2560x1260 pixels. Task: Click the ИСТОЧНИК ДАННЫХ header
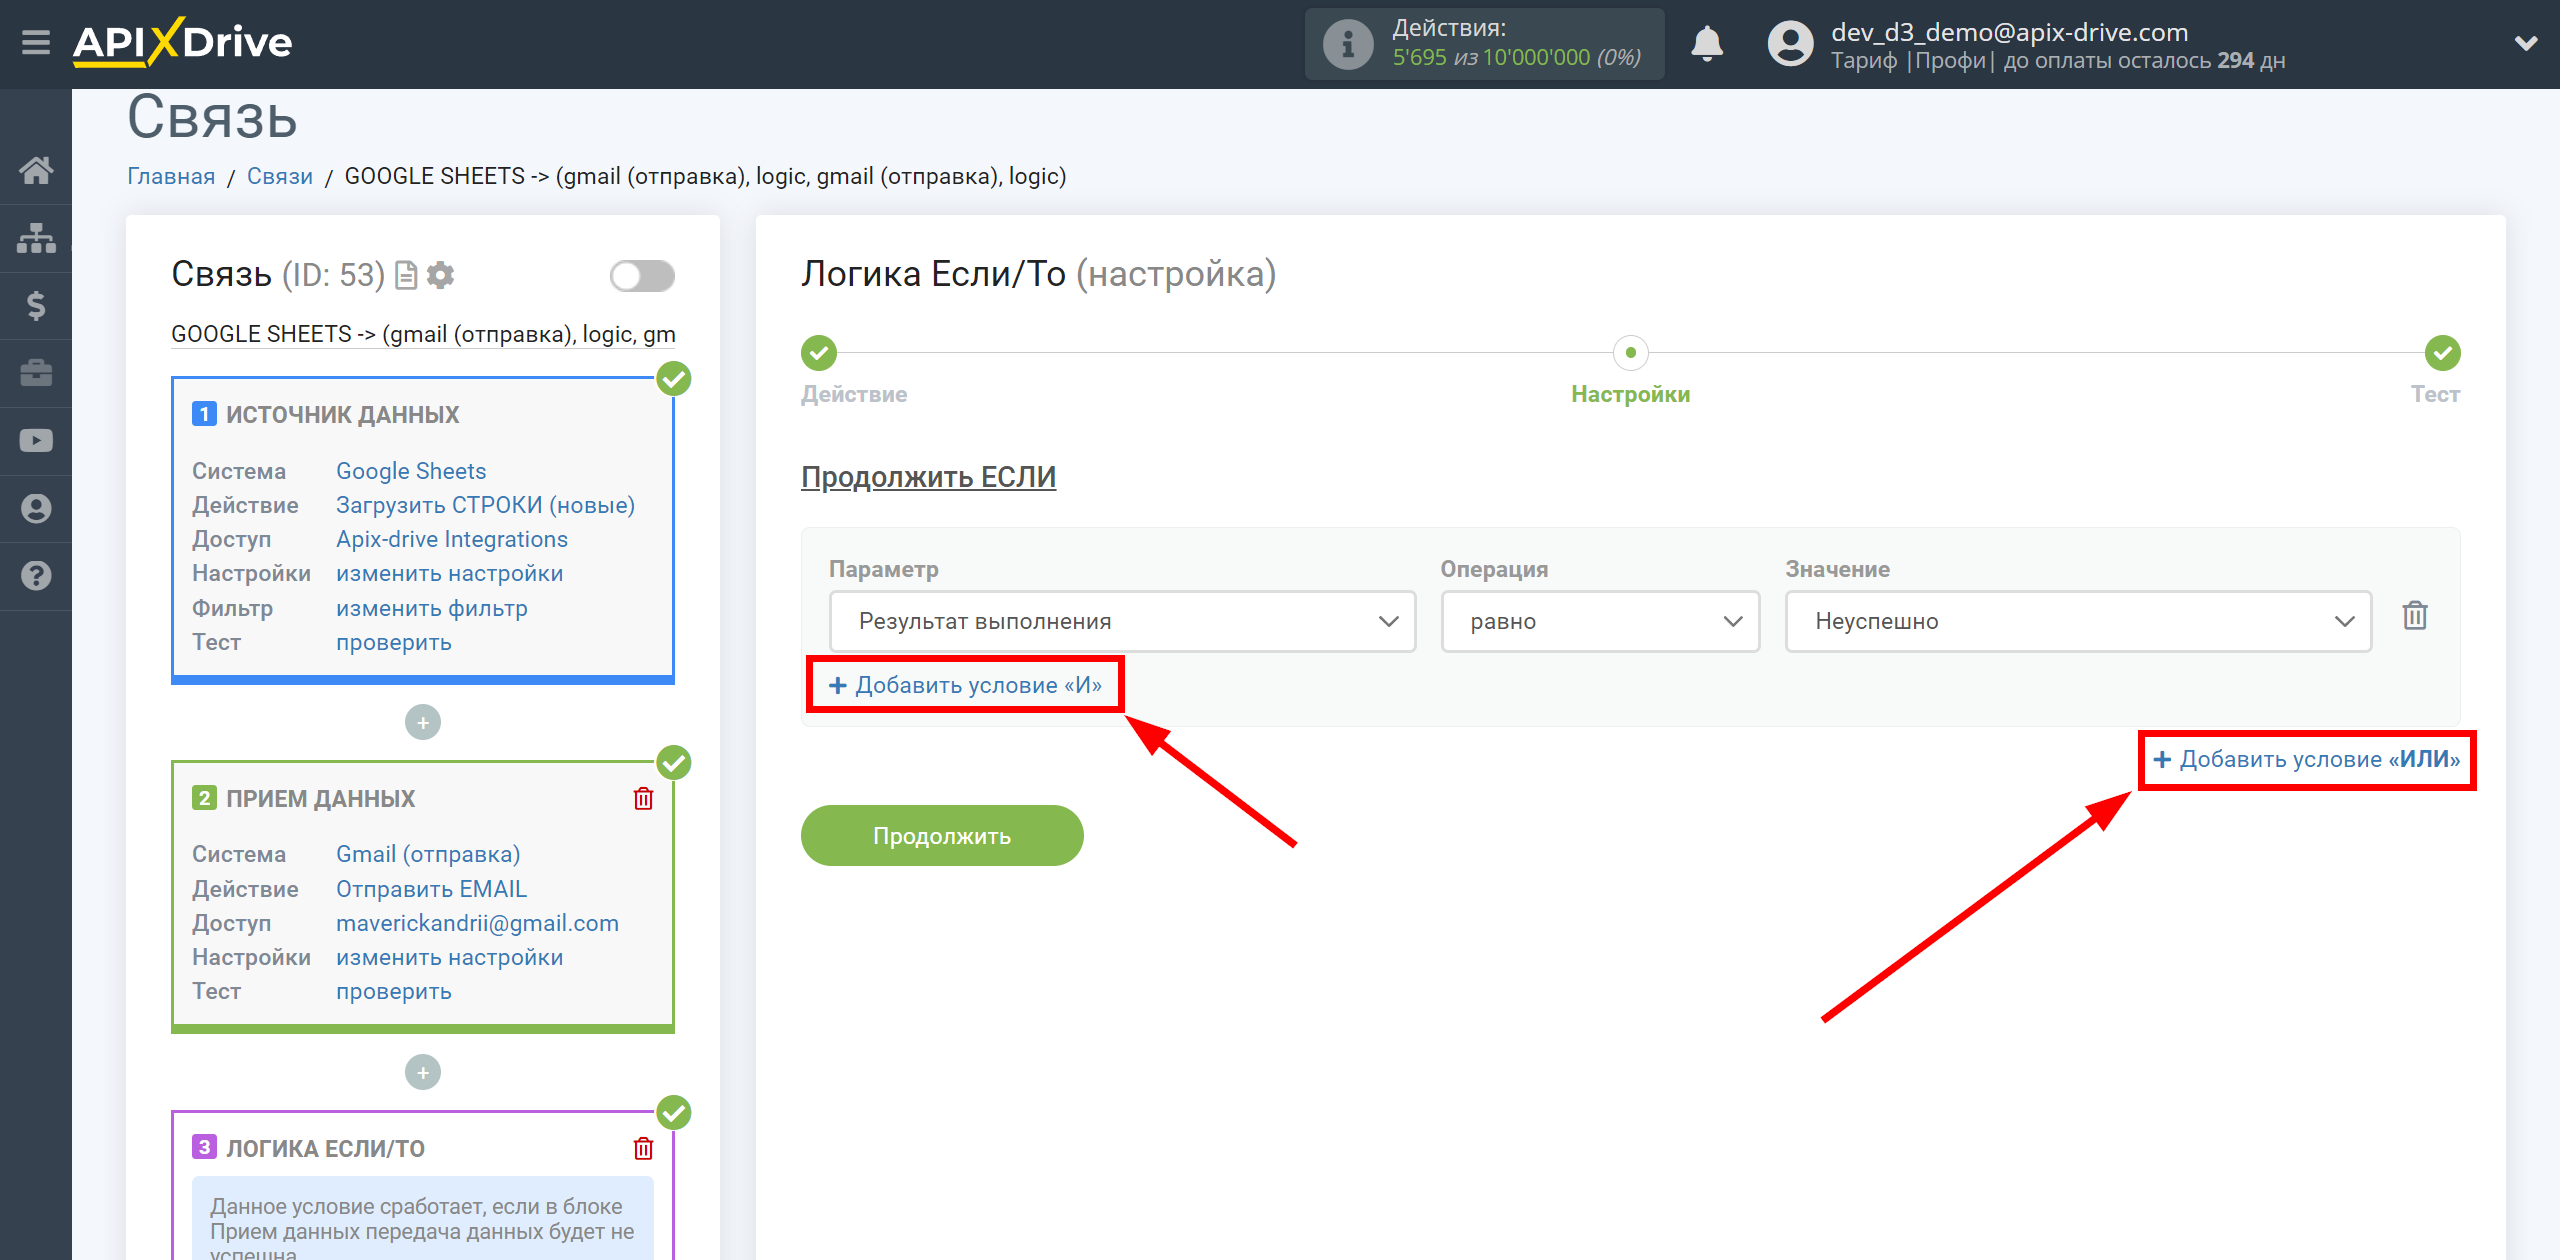click(x=342, y=414)
